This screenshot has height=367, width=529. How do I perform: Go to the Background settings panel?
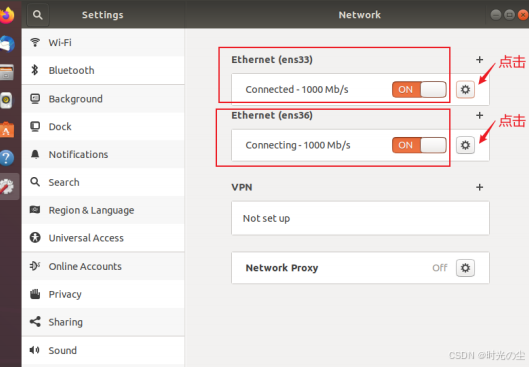tap(103, 99)
